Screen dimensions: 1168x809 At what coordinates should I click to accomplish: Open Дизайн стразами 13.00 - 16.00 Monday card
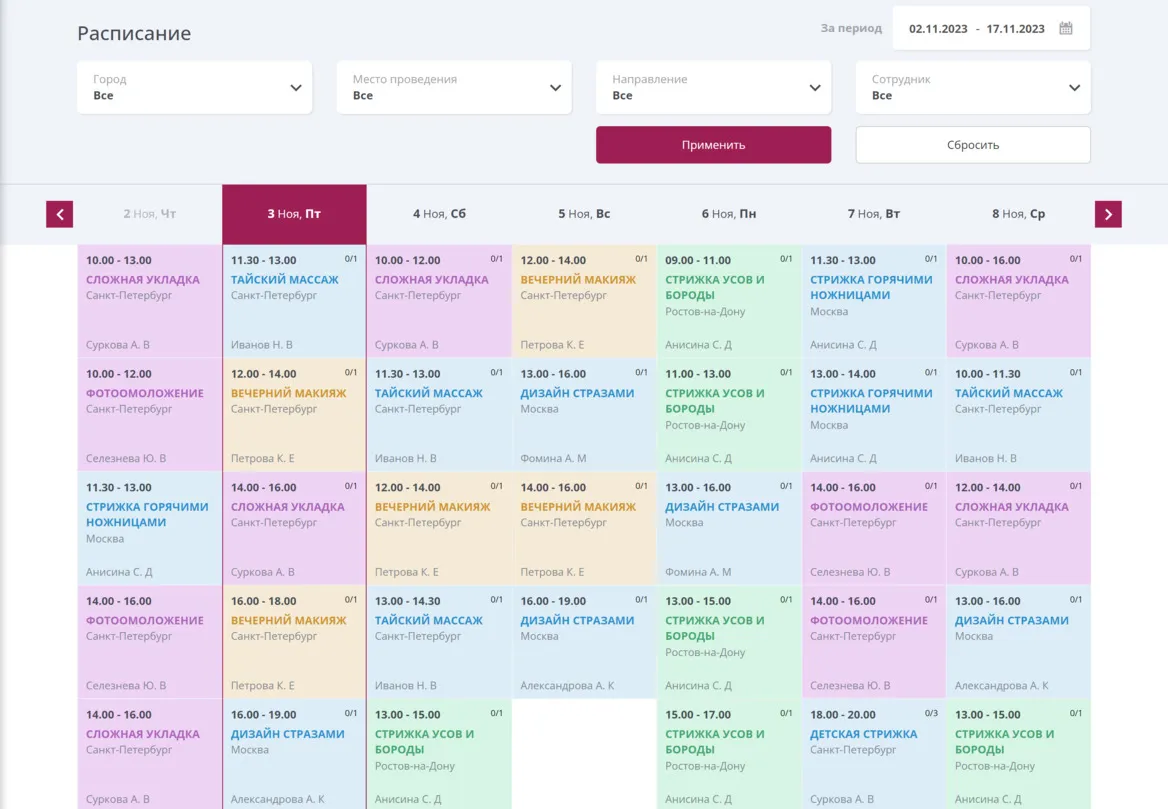[x=729, y=529]
